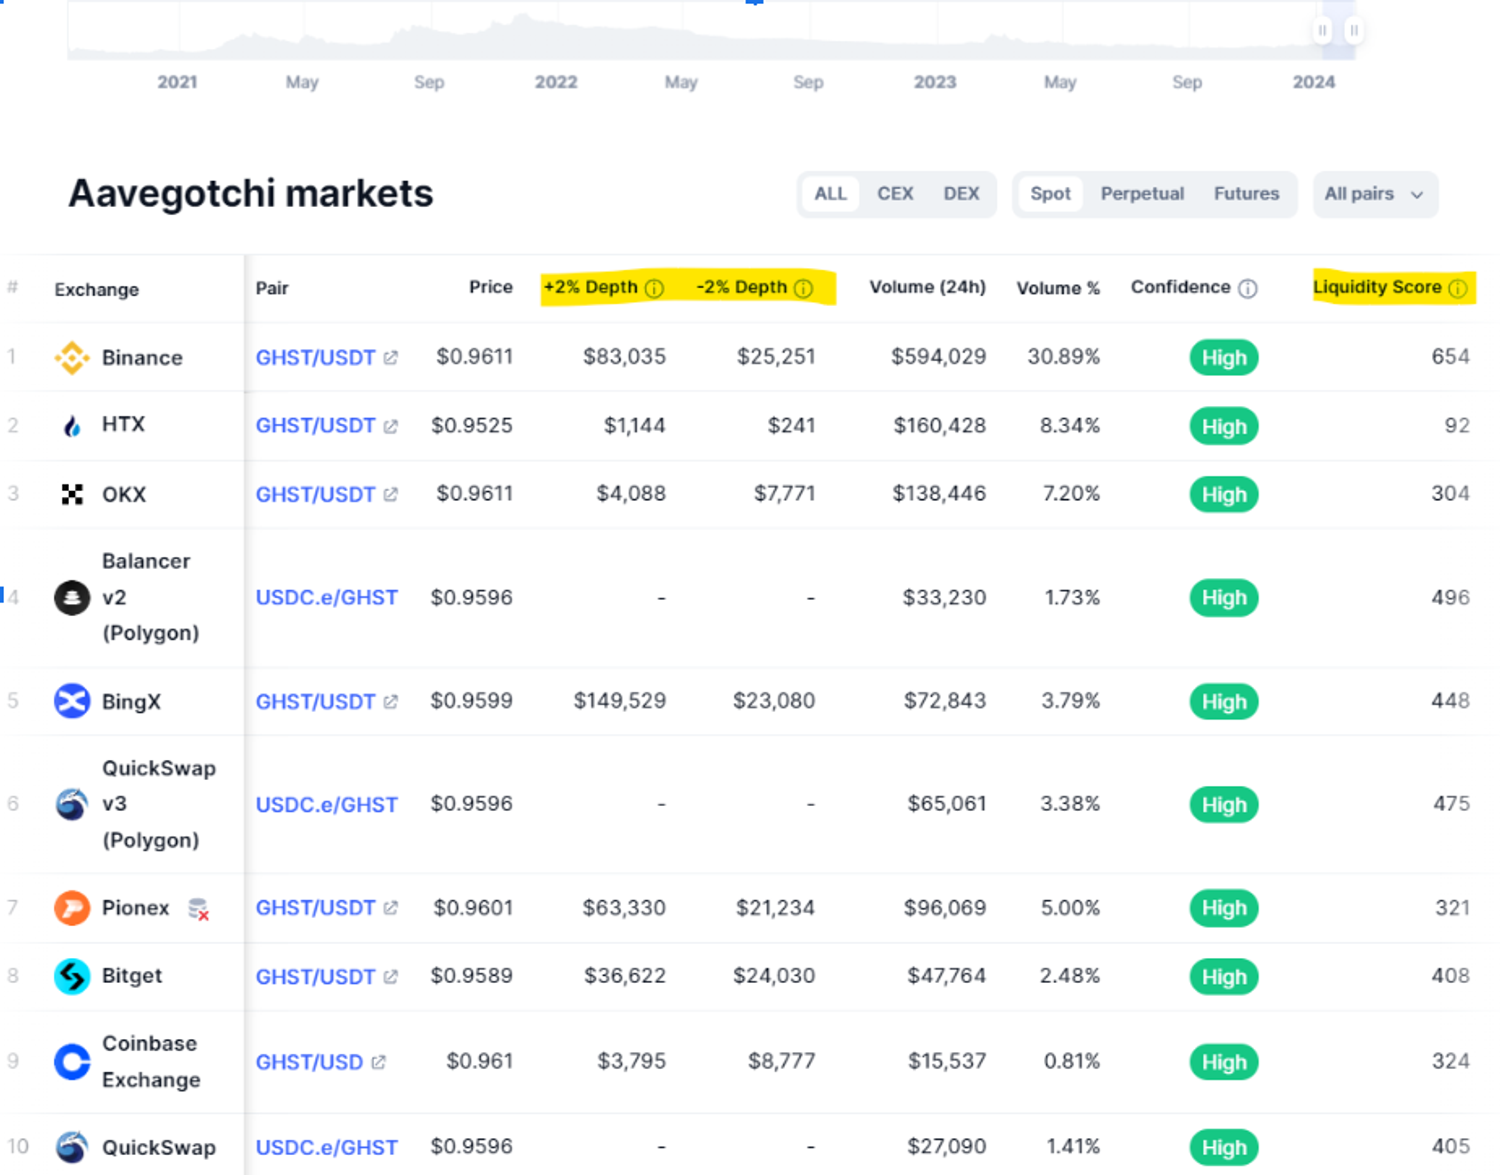Click the Pionex orange logo icon
This screenshot has width=1500, height=1175.
(71, 908)
